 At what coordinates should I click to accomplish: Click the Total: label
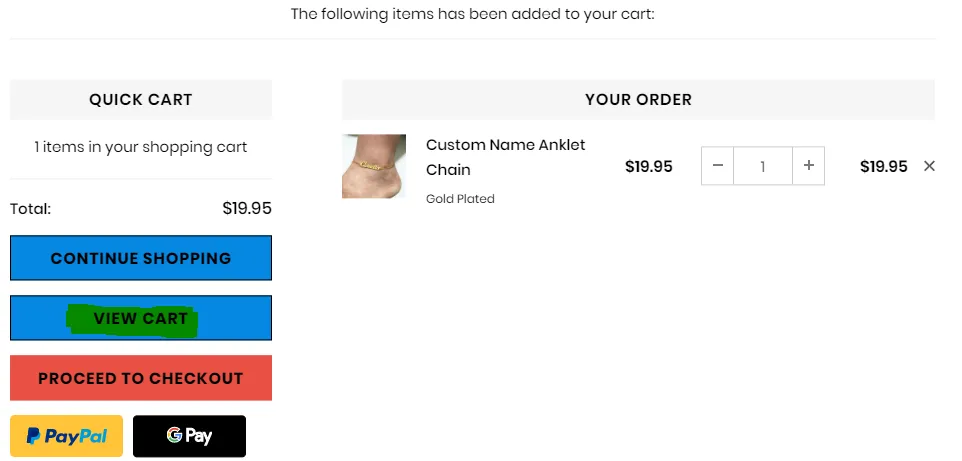[31, 209]
